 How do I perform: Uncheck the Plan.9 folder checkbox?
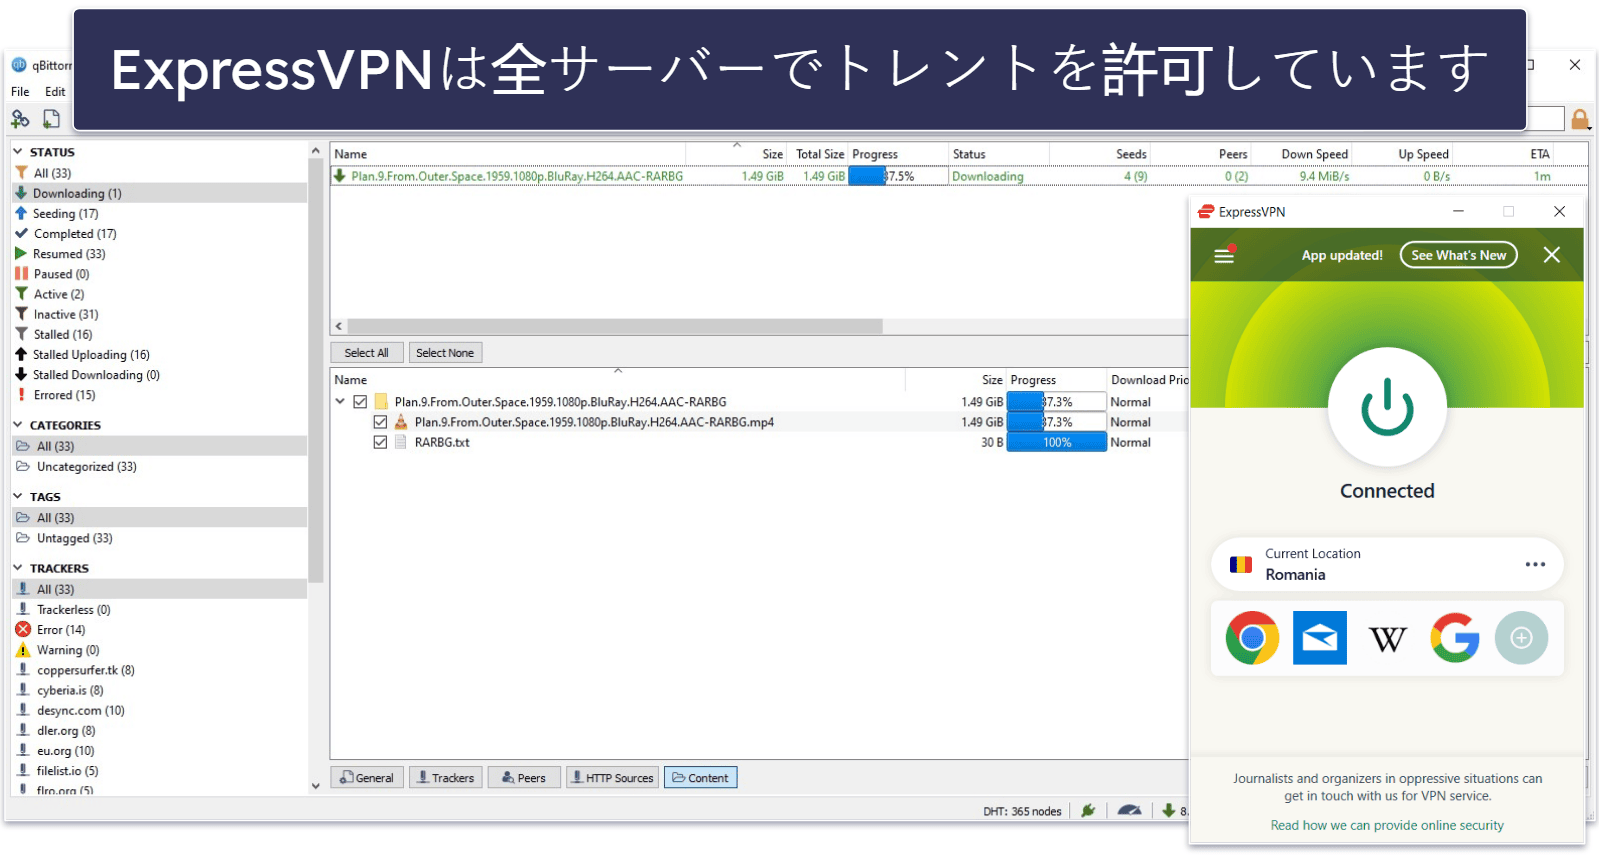360,401
